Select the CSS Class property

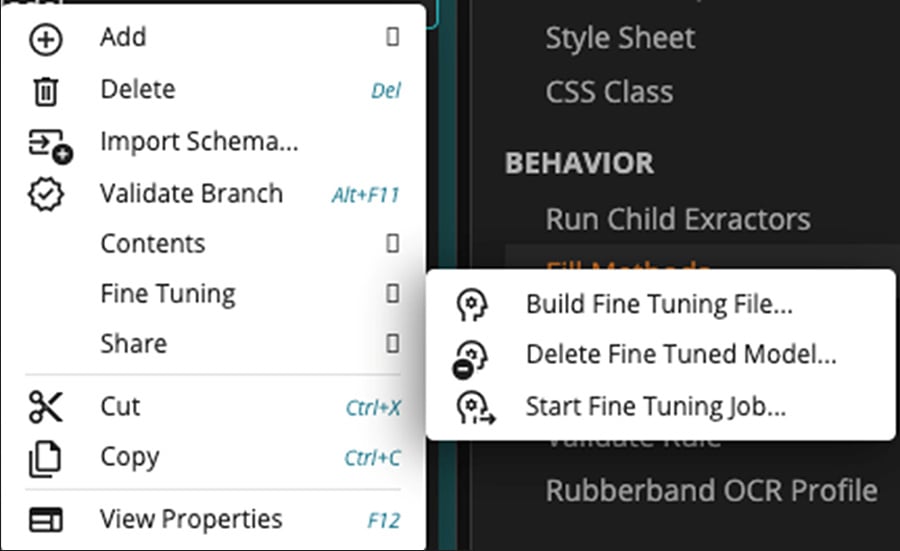(x=609, y=92)
